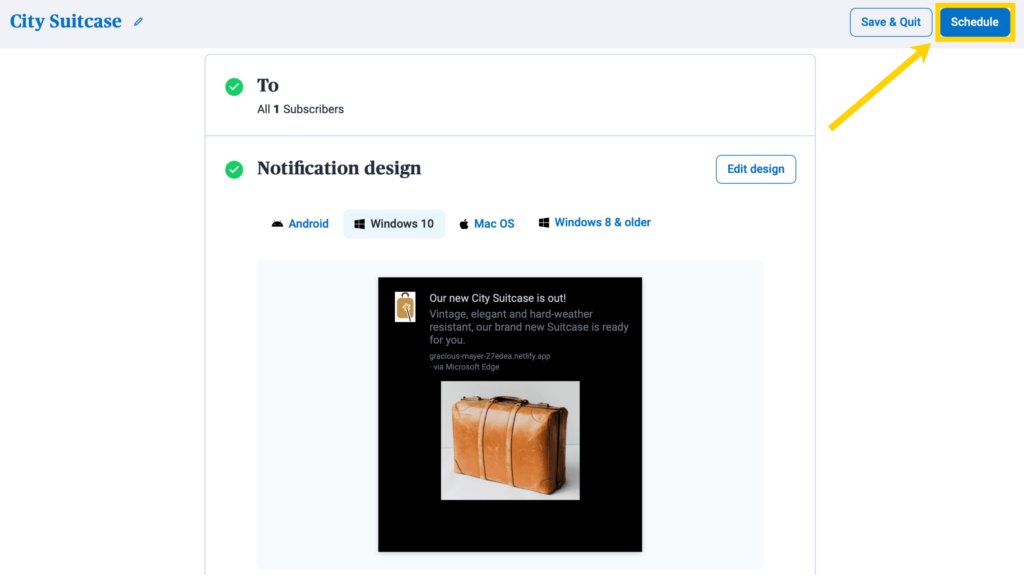Screen dimensions: 1024x585
Task: Click the notification headline Our new City Suitcase is out
Action: pyautogui.click(x=498, y=298)
